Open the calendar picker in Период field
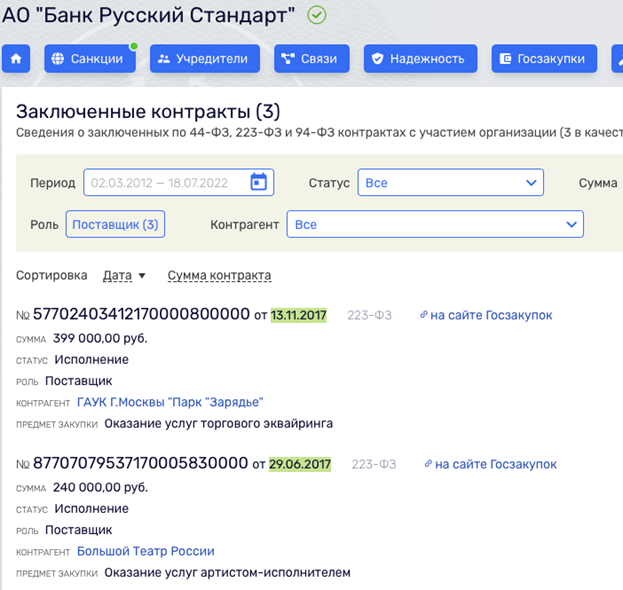This screenshot has width=623, height=590. [x=259, y=182]
